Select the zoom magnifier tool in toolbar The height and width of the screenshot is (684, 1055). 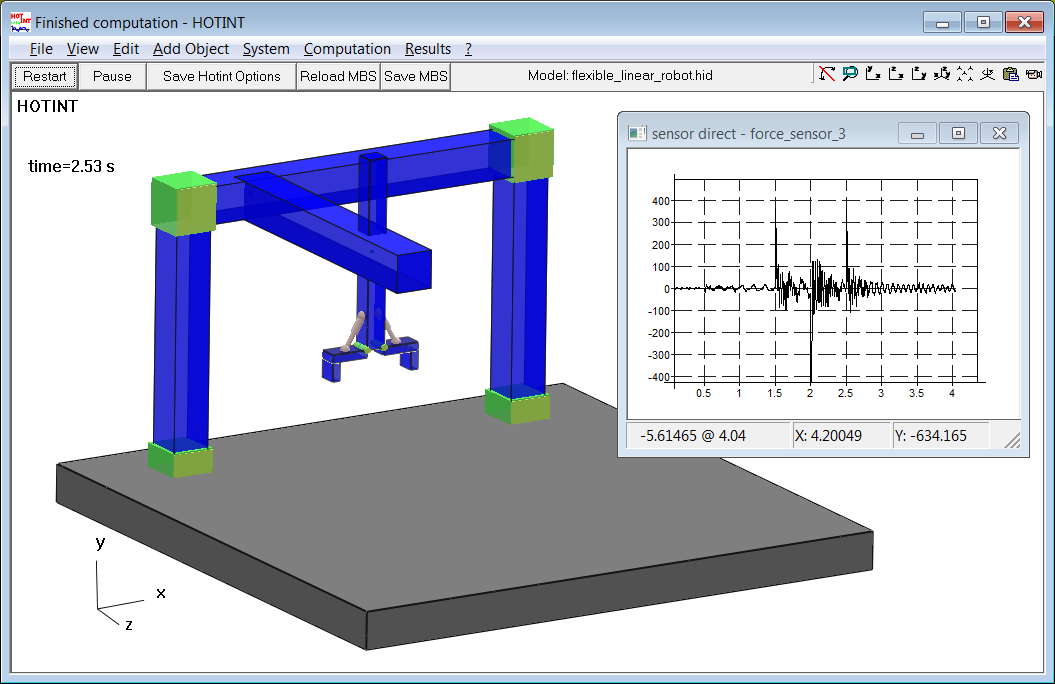pyautogui.click(x=850, y=74)
